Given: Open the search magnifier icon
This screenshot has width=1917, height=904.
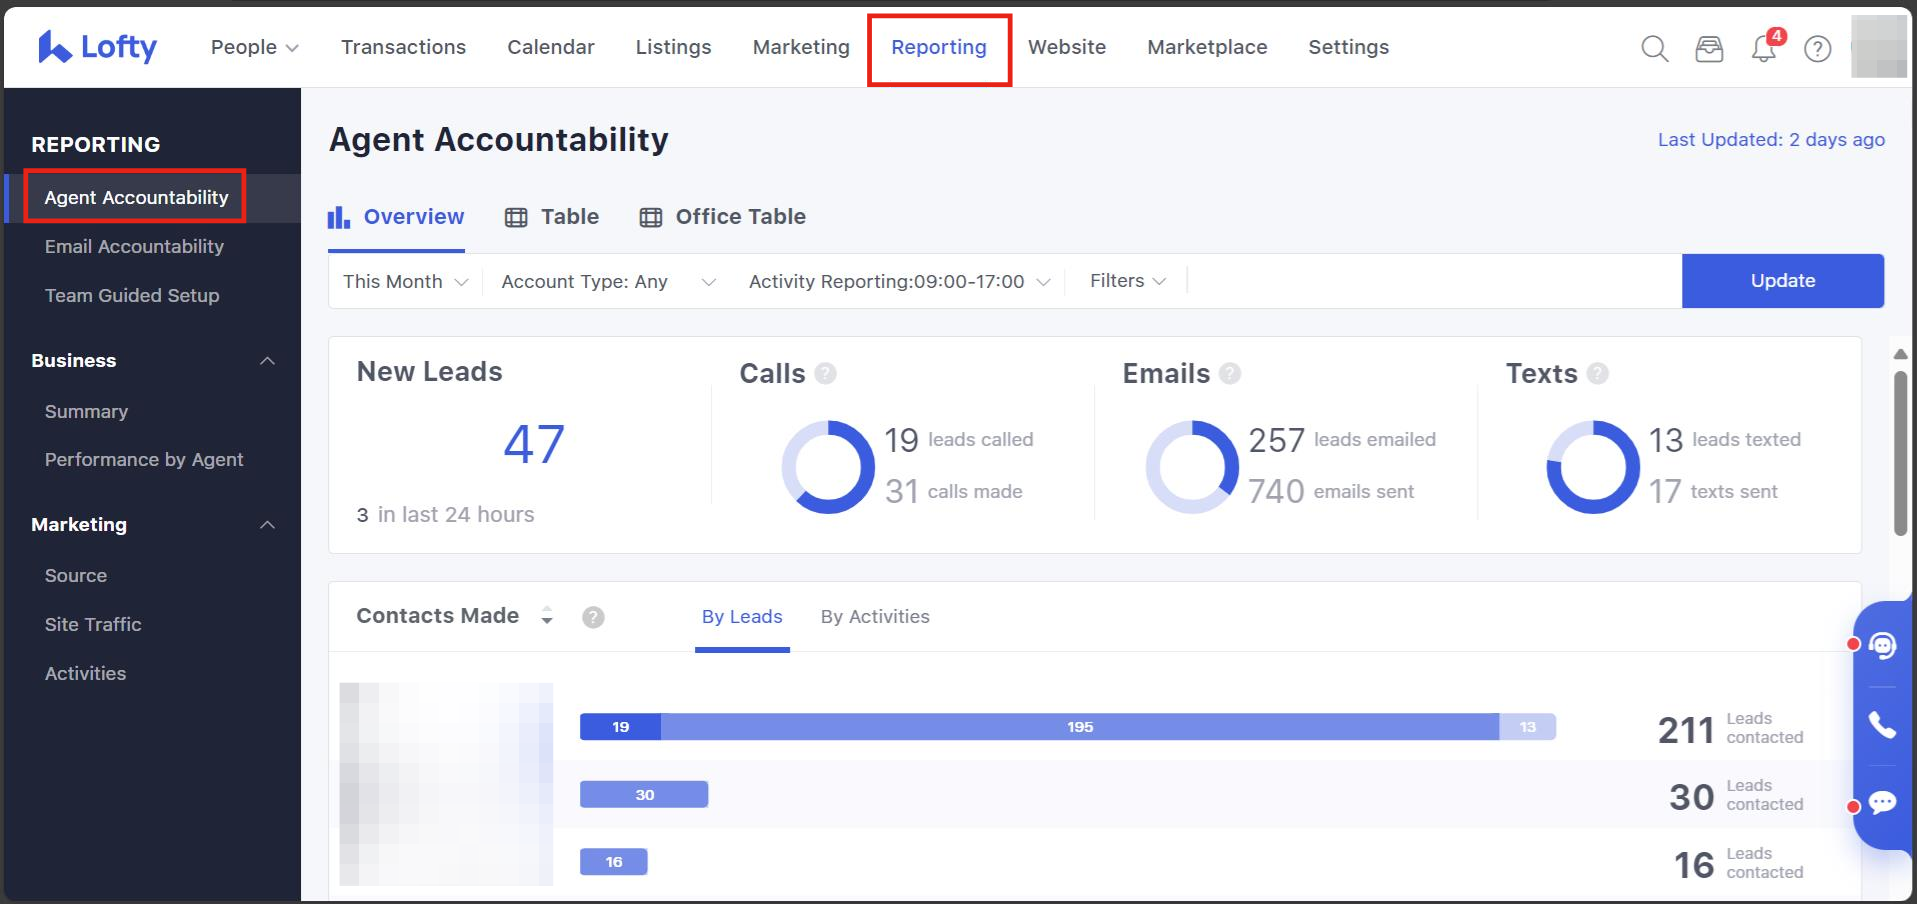Looking at the screenshot, I should pos(1655,48).
